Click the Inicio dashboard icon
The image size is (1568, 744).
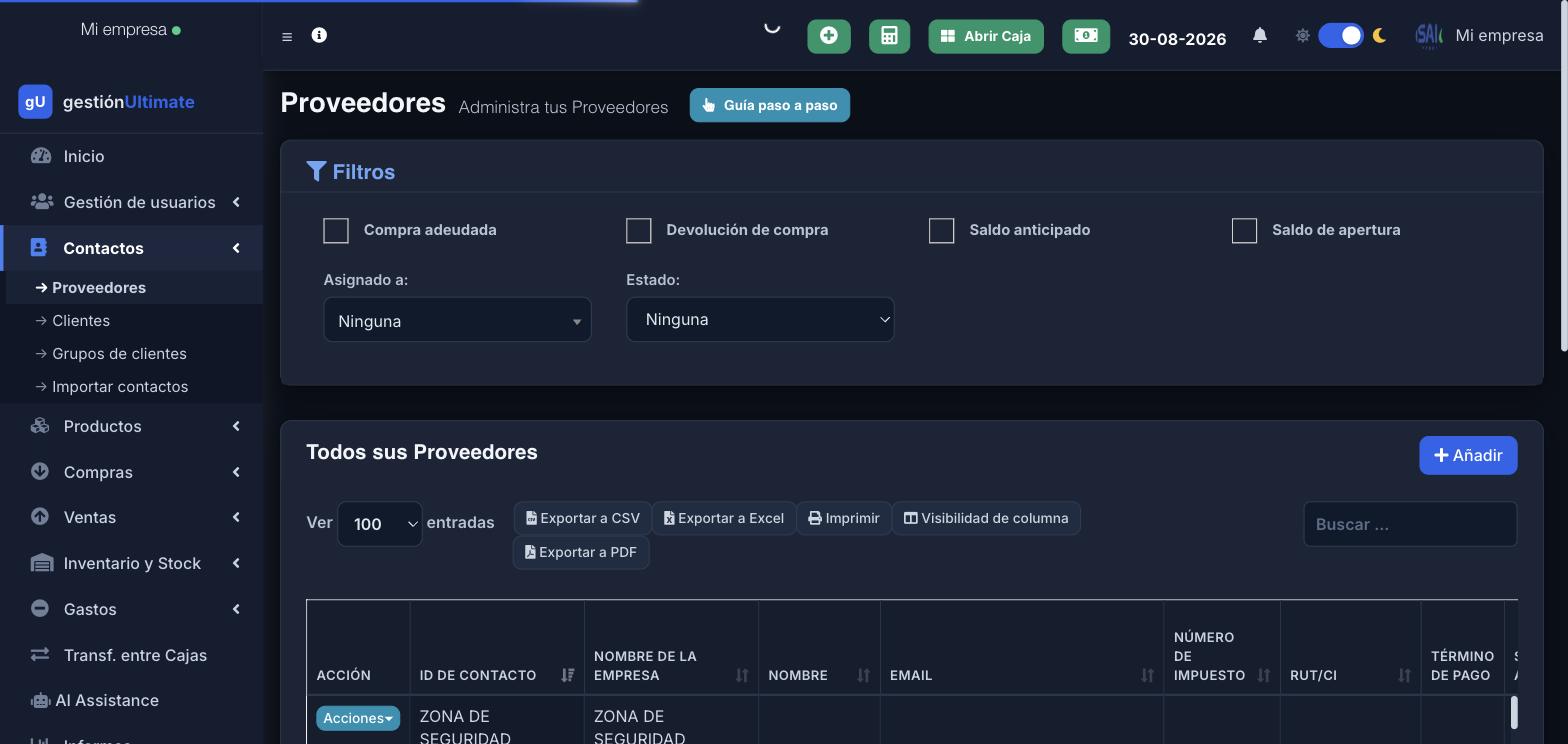41,156
